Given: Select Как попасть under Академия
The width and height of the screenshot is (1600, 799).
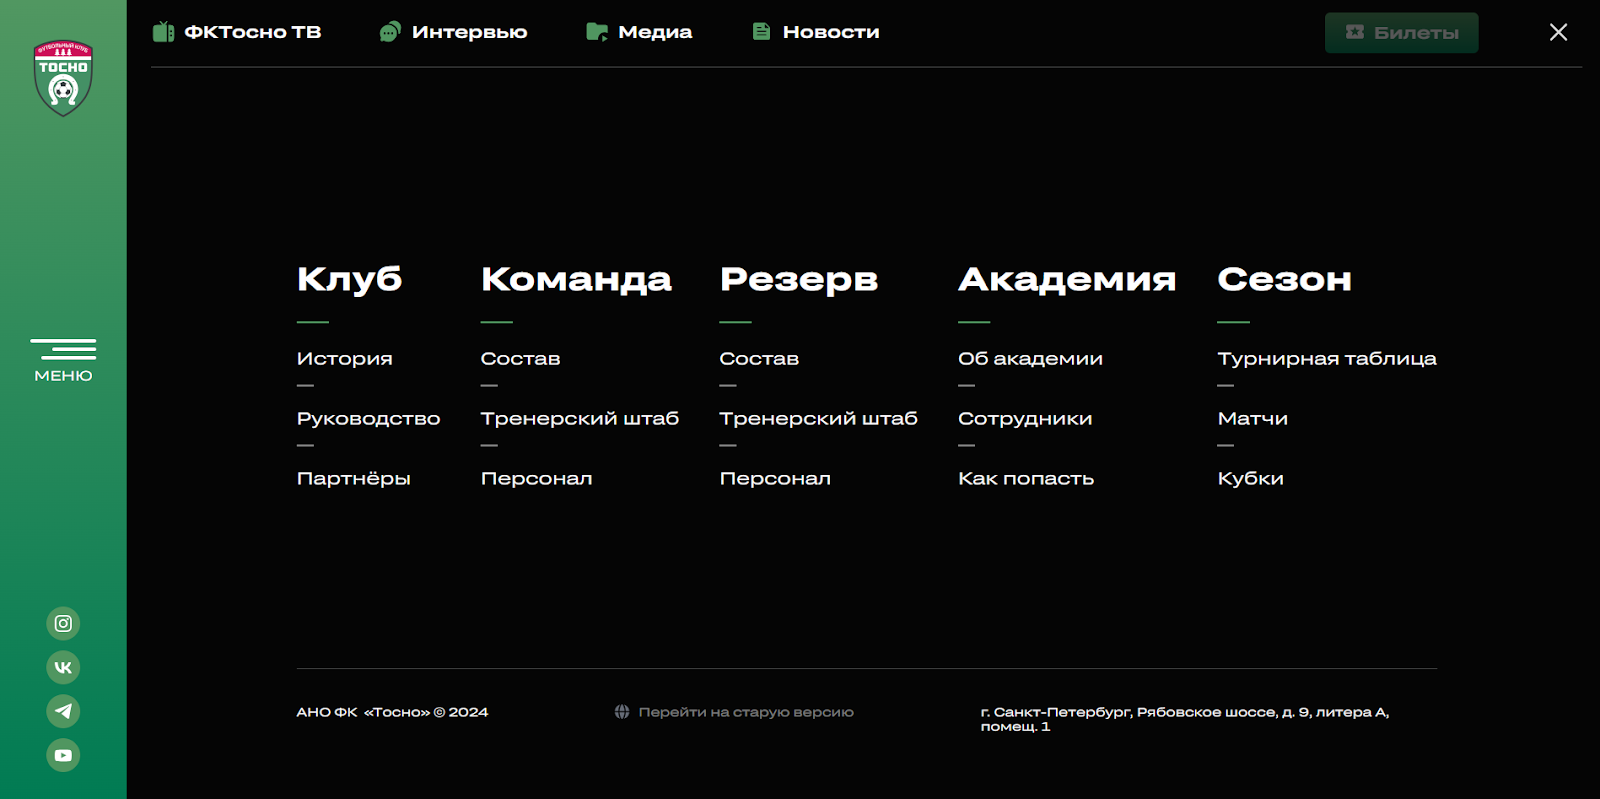Looking at the screenshot, I should (1025, 479).
